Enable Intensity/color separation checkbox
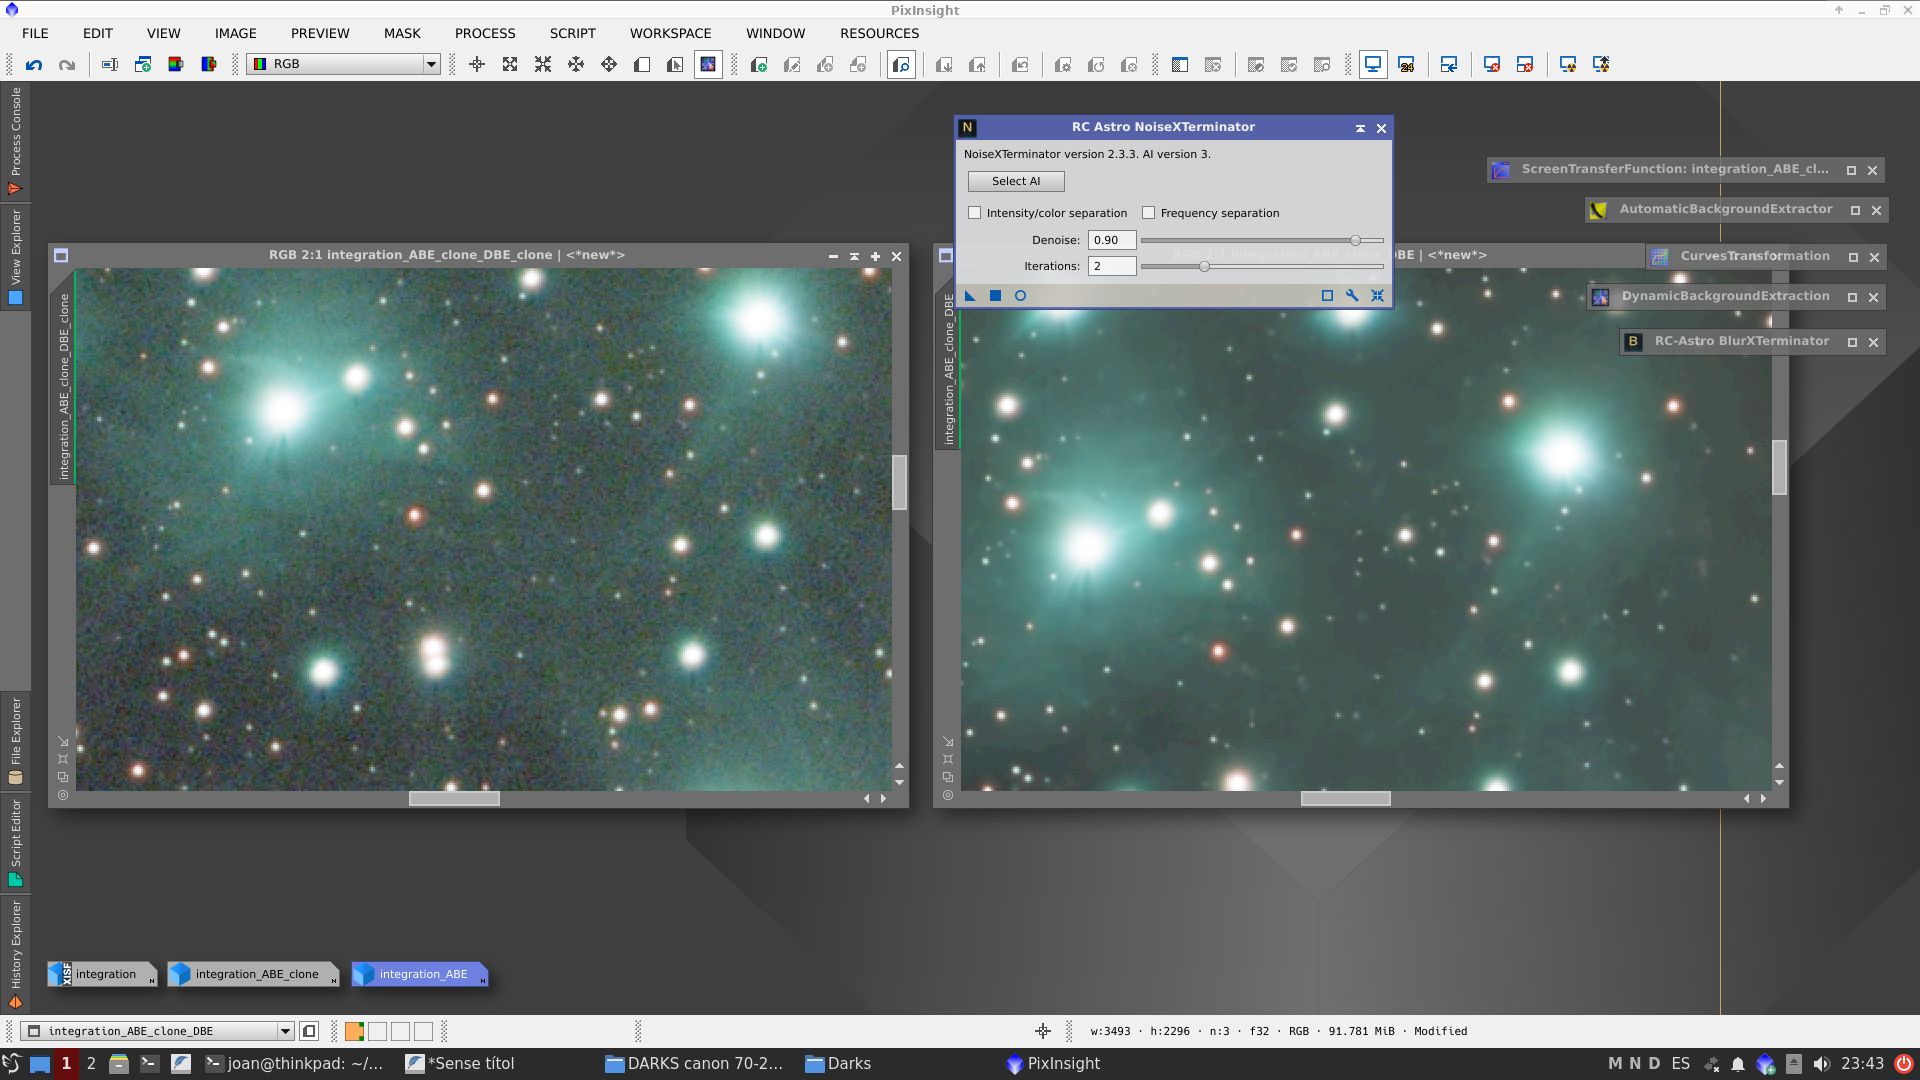 (975, 213)
